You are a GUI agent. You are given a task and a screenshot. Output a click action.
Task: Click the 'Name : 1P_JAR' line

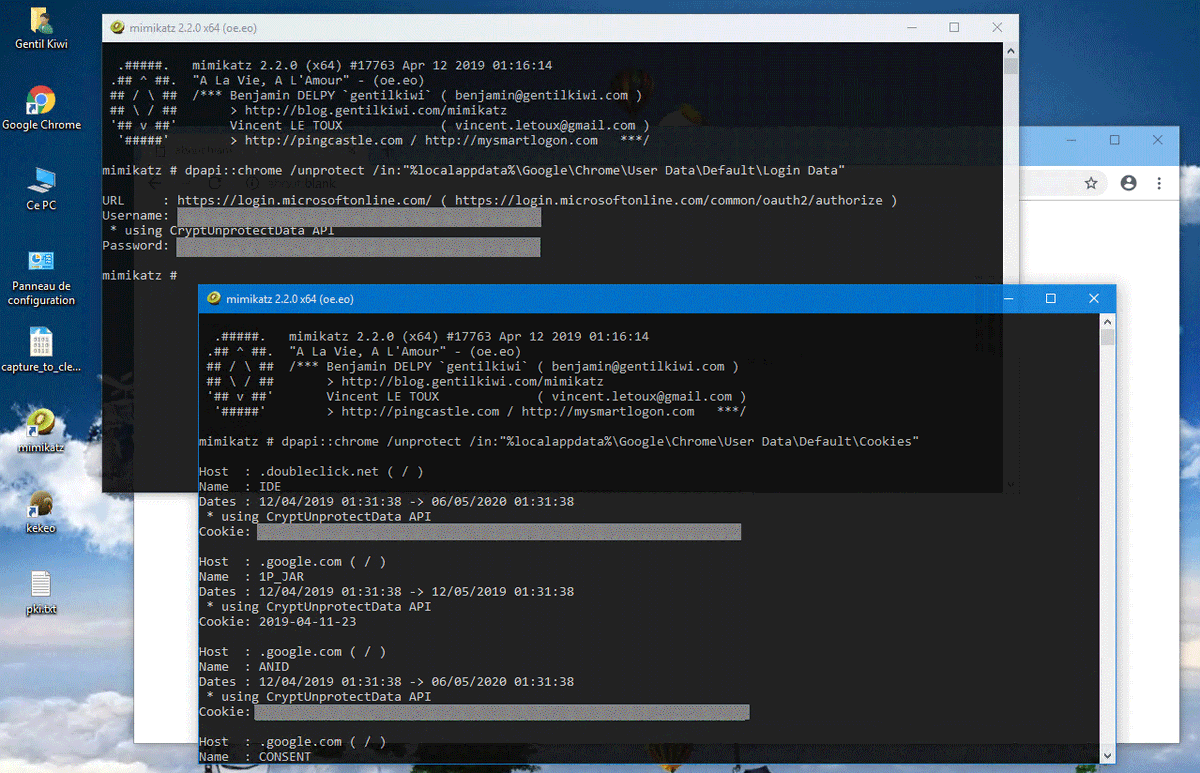(x=251, y=577)
